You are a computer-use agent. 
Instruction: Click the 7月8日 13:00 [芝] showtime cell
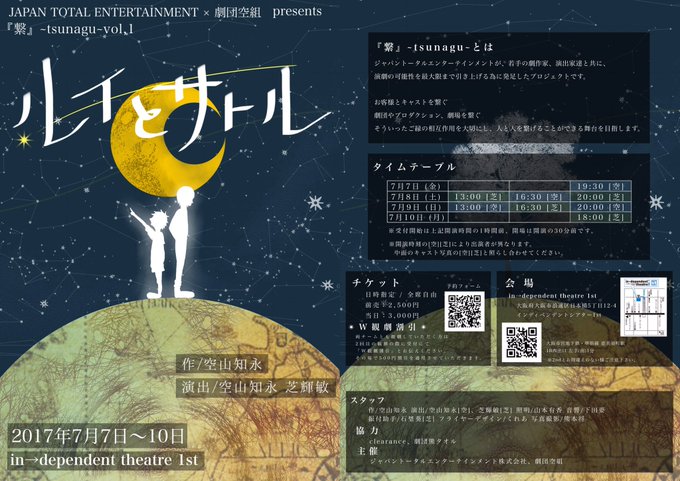coord(478,197)
